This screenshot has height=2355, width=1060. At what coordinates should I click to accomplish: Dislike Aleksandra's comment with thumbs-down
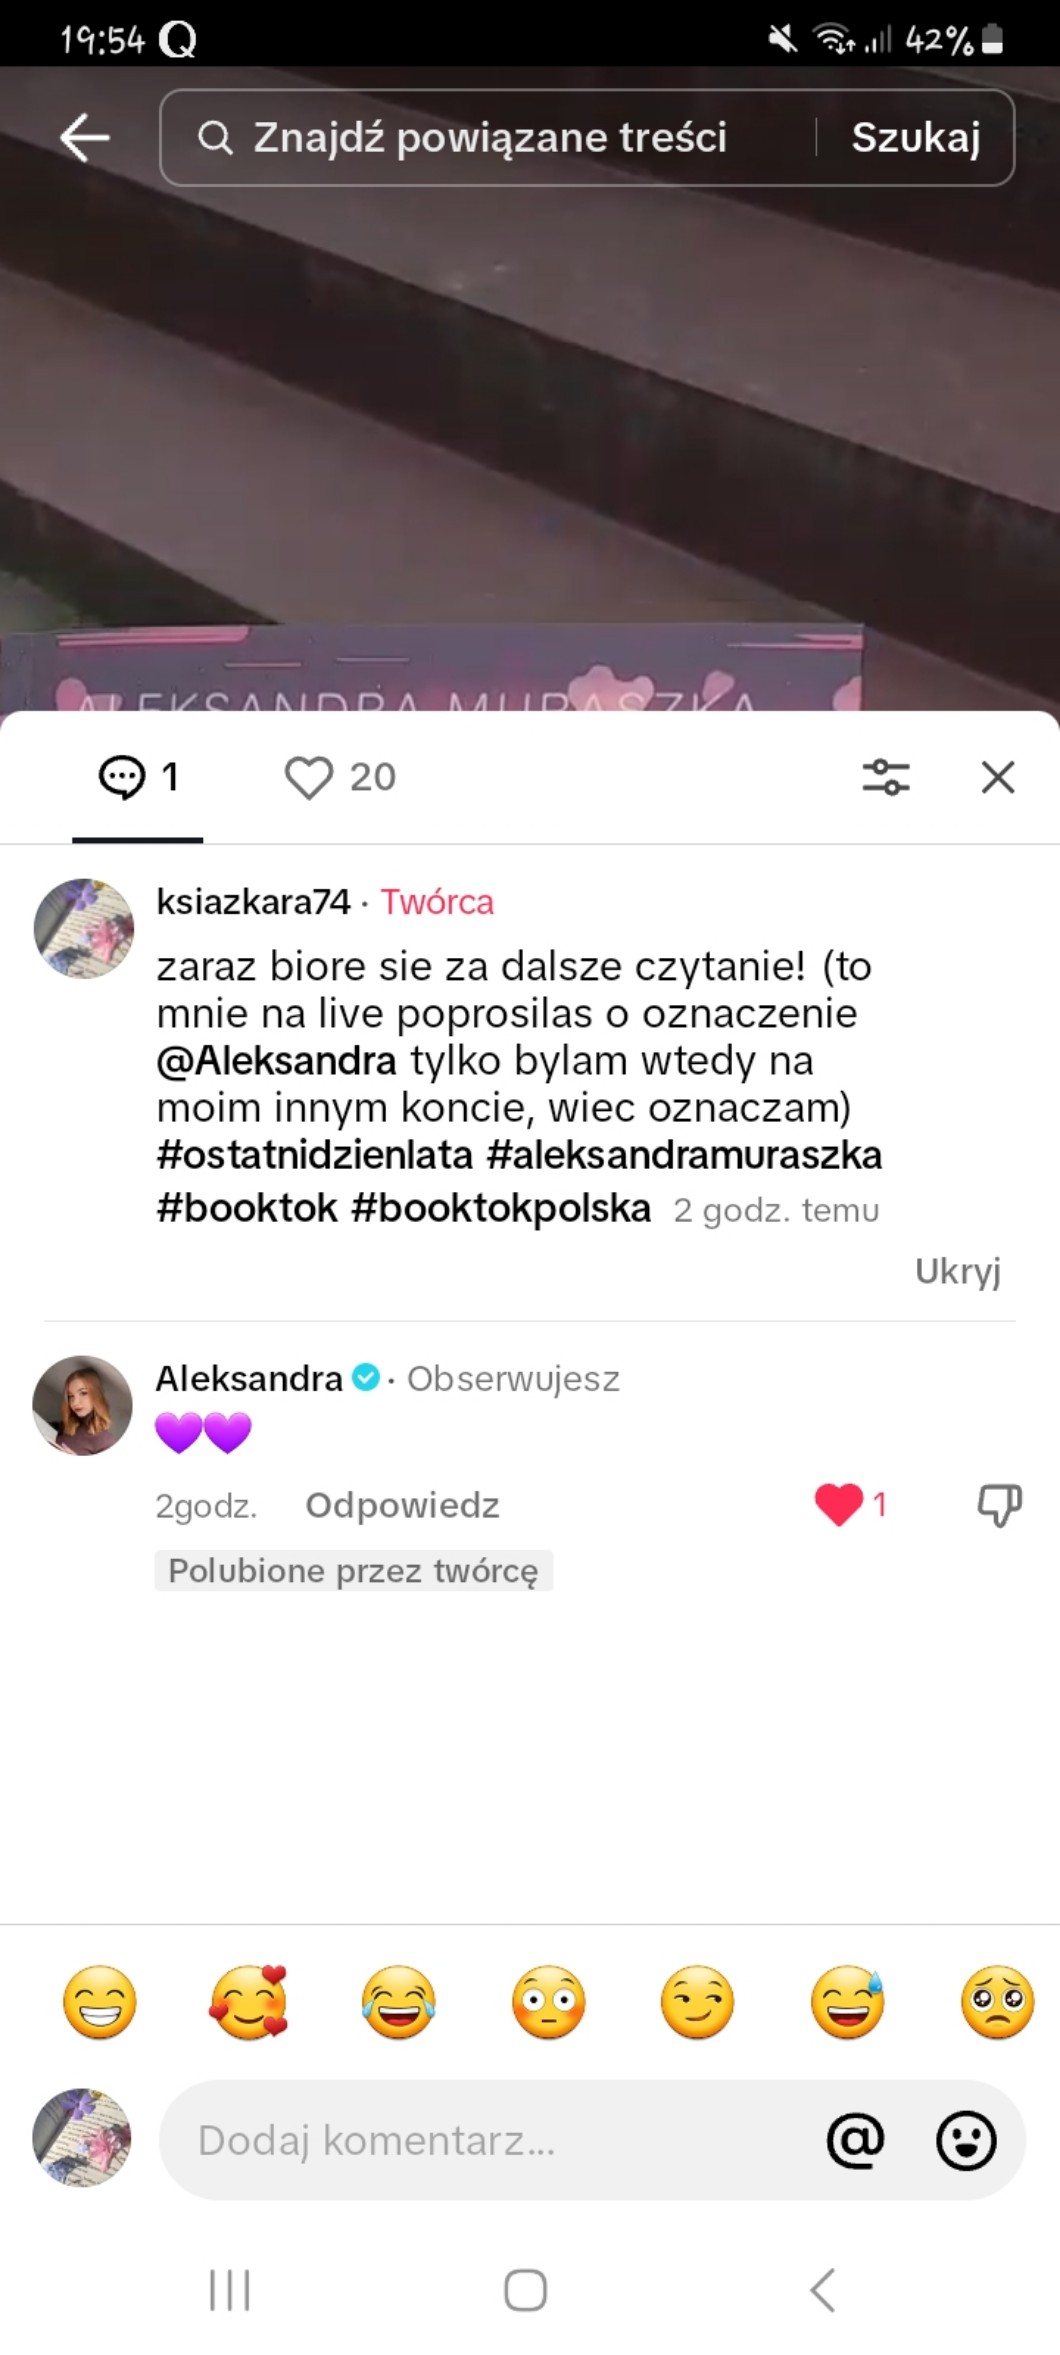coord(999,1505)
